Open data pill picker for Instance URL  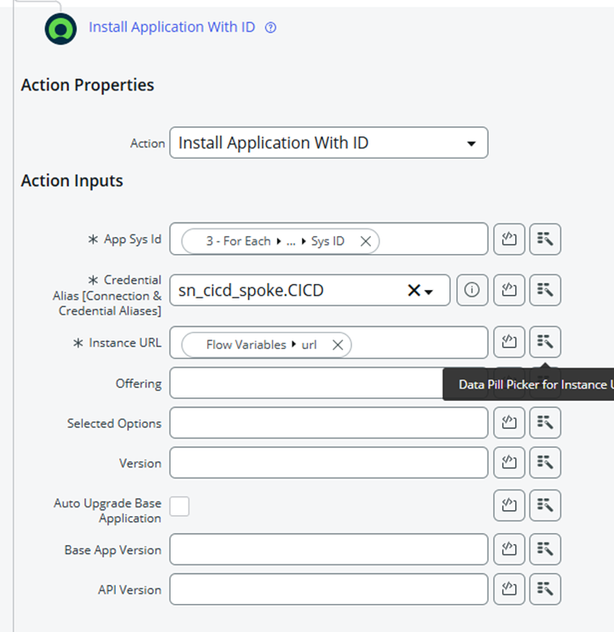pos(545,342)
